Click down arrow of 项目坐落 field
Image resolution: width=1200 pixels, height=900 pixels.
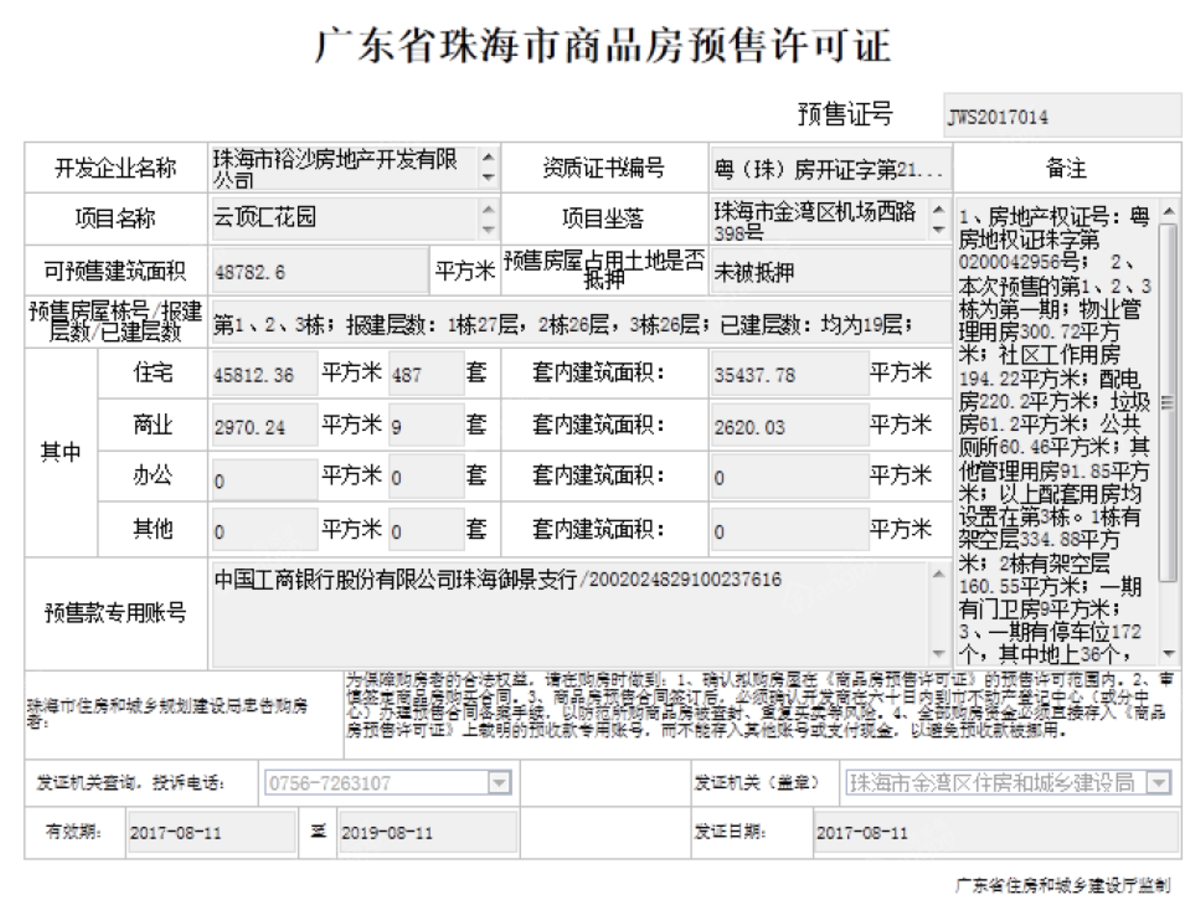937,229
